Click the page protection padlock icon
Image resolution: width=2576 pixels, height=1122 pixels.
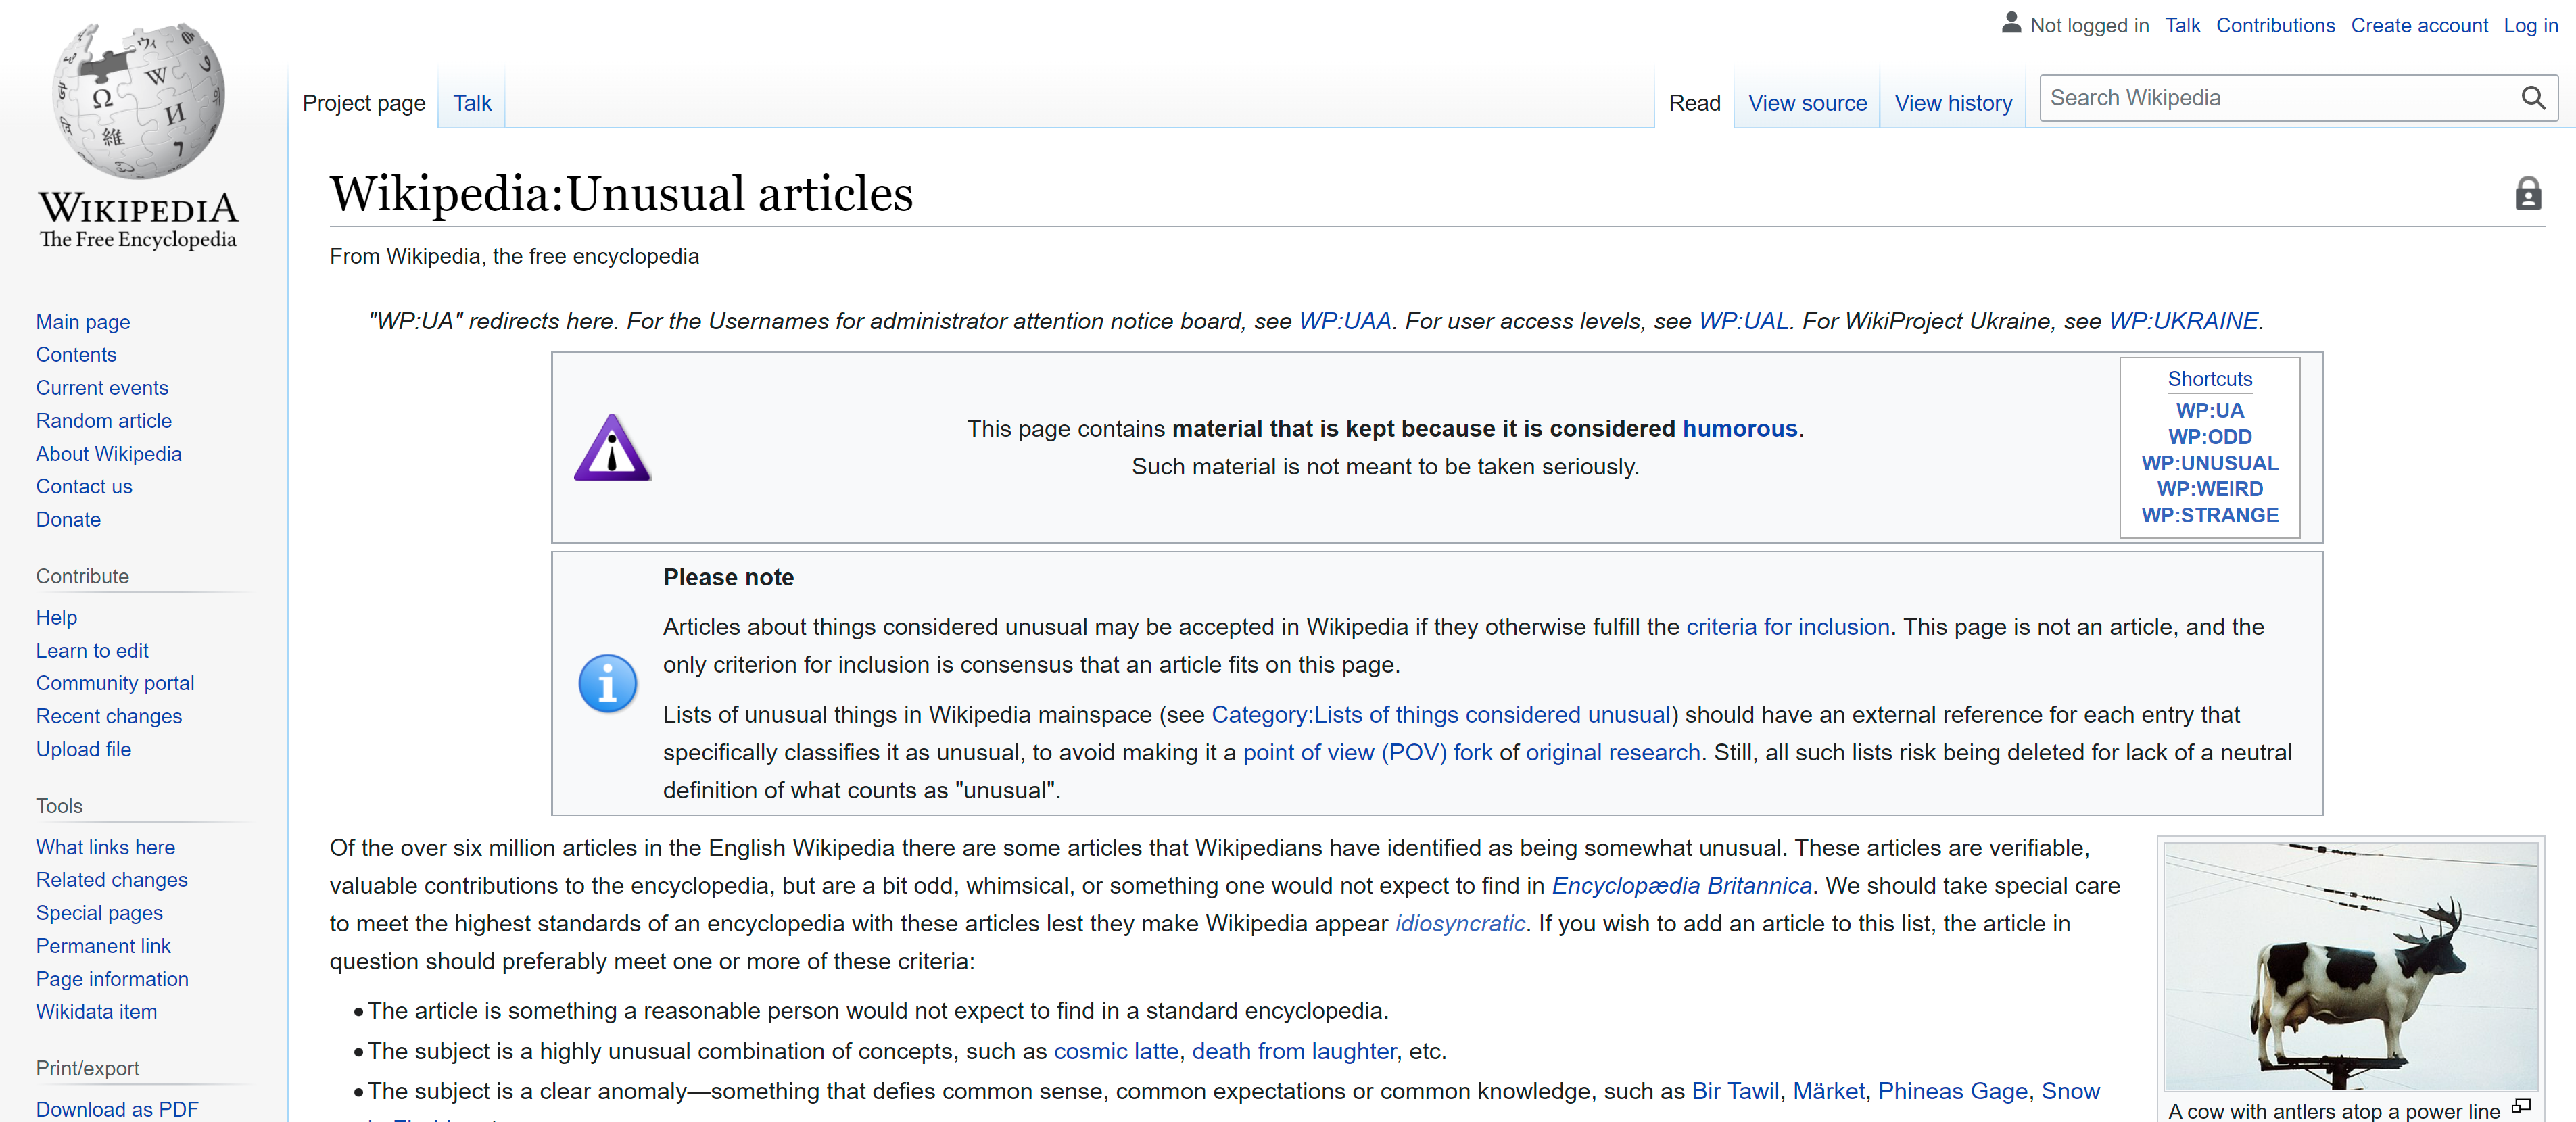coord(2528,193)
